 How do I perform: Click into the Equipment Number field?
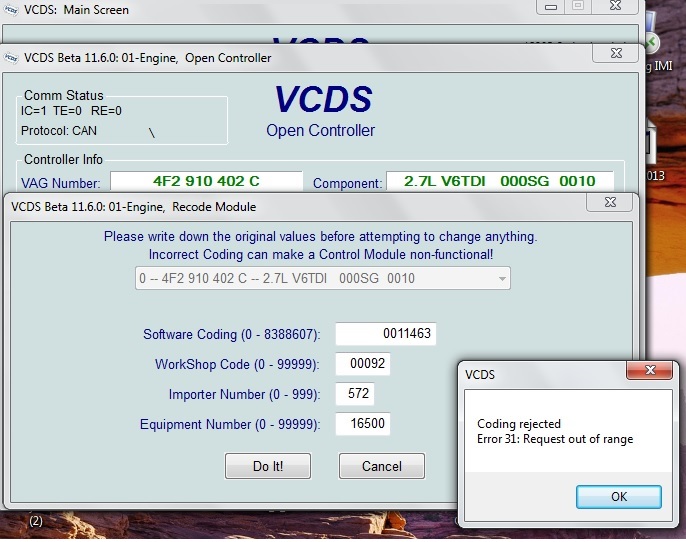tap(362, 424)
